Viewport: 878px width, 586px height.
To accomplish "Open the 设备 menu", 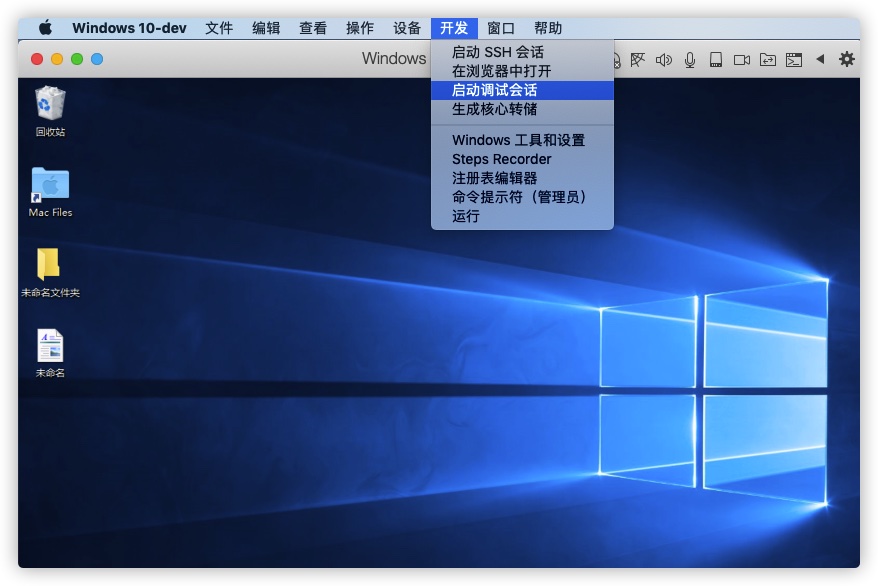I will 407,28.
